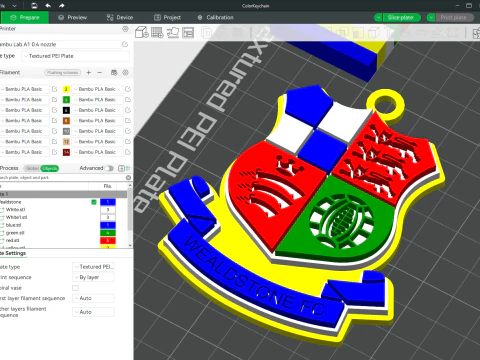Open Printer section settings gear
480x360 pixels.
tap(125, 29)
